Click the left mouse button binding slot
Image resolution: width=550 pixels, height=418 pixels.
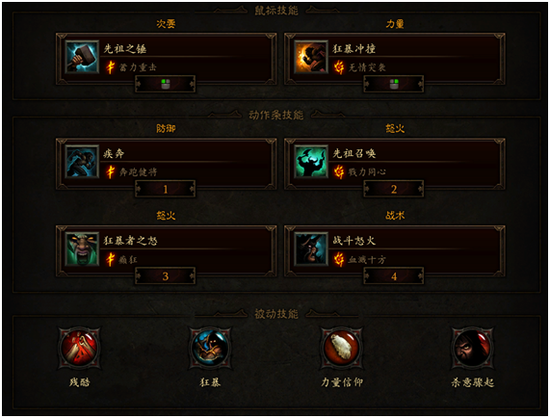point(165,84)
